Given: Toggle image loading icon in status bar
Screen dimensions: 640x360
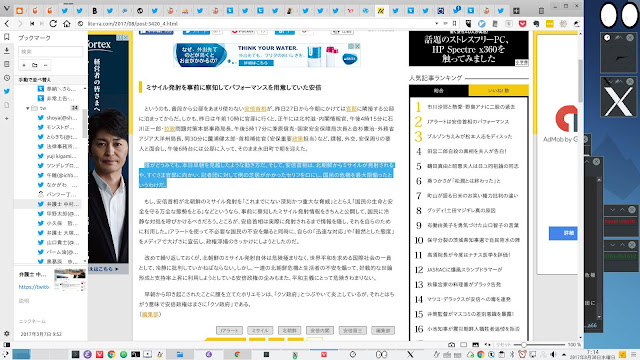Looking at the screenshot, I should pyautogui.click(x=476, y=345).
